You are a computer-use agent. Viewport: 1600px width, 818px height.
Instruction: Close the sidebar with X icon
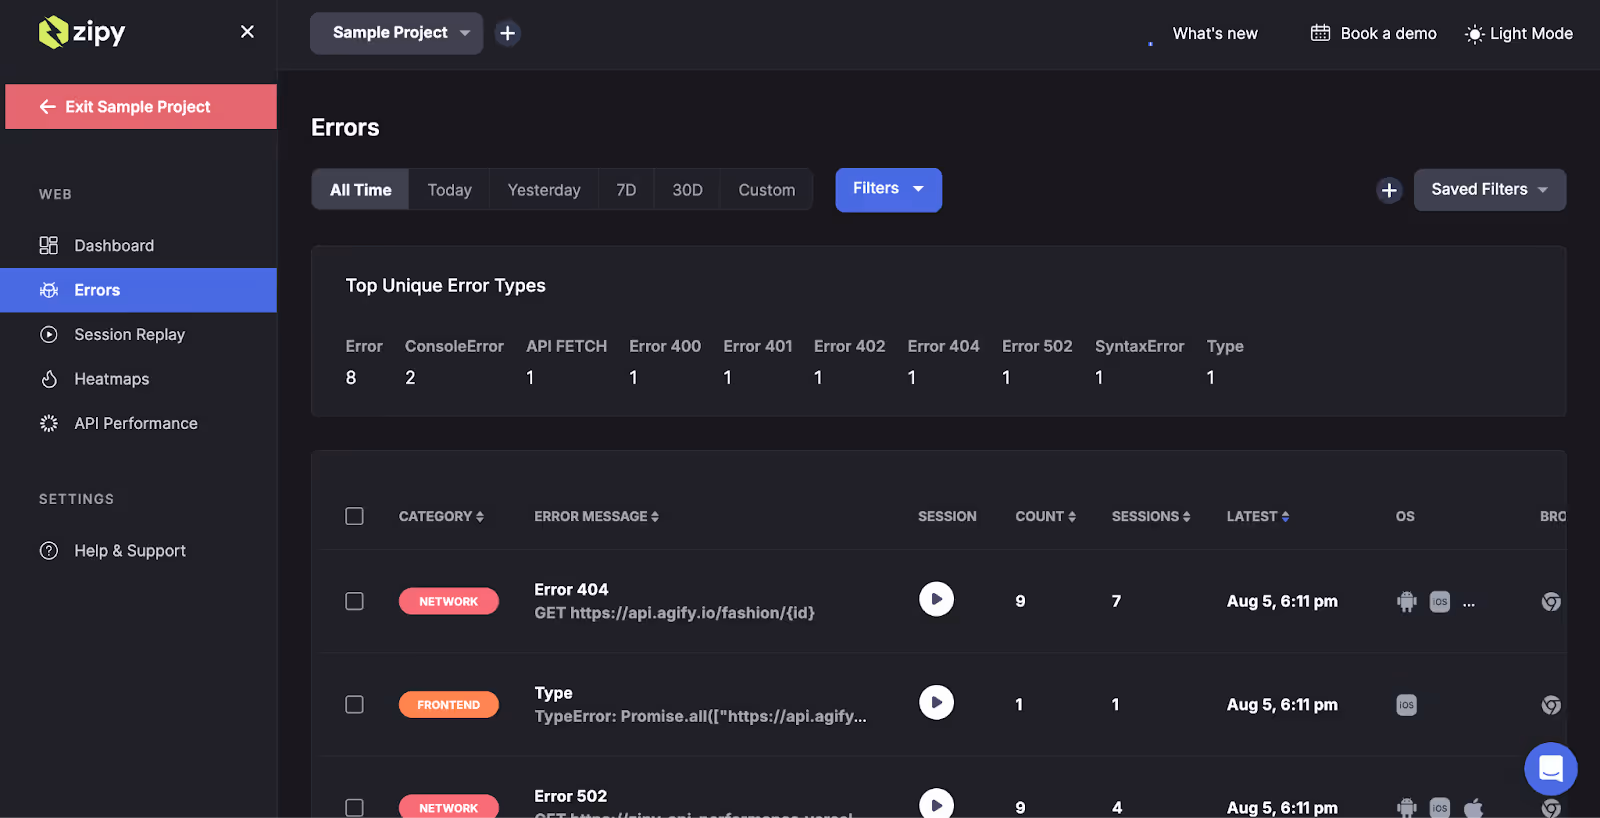click(x=247, y=32)
